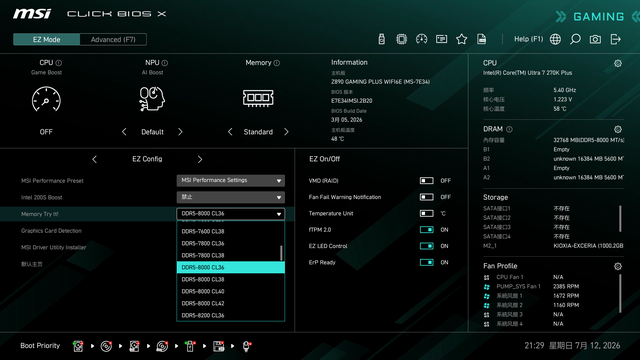Click the Storage panel scrollbar
640x360 pixels.
[620, 218]
